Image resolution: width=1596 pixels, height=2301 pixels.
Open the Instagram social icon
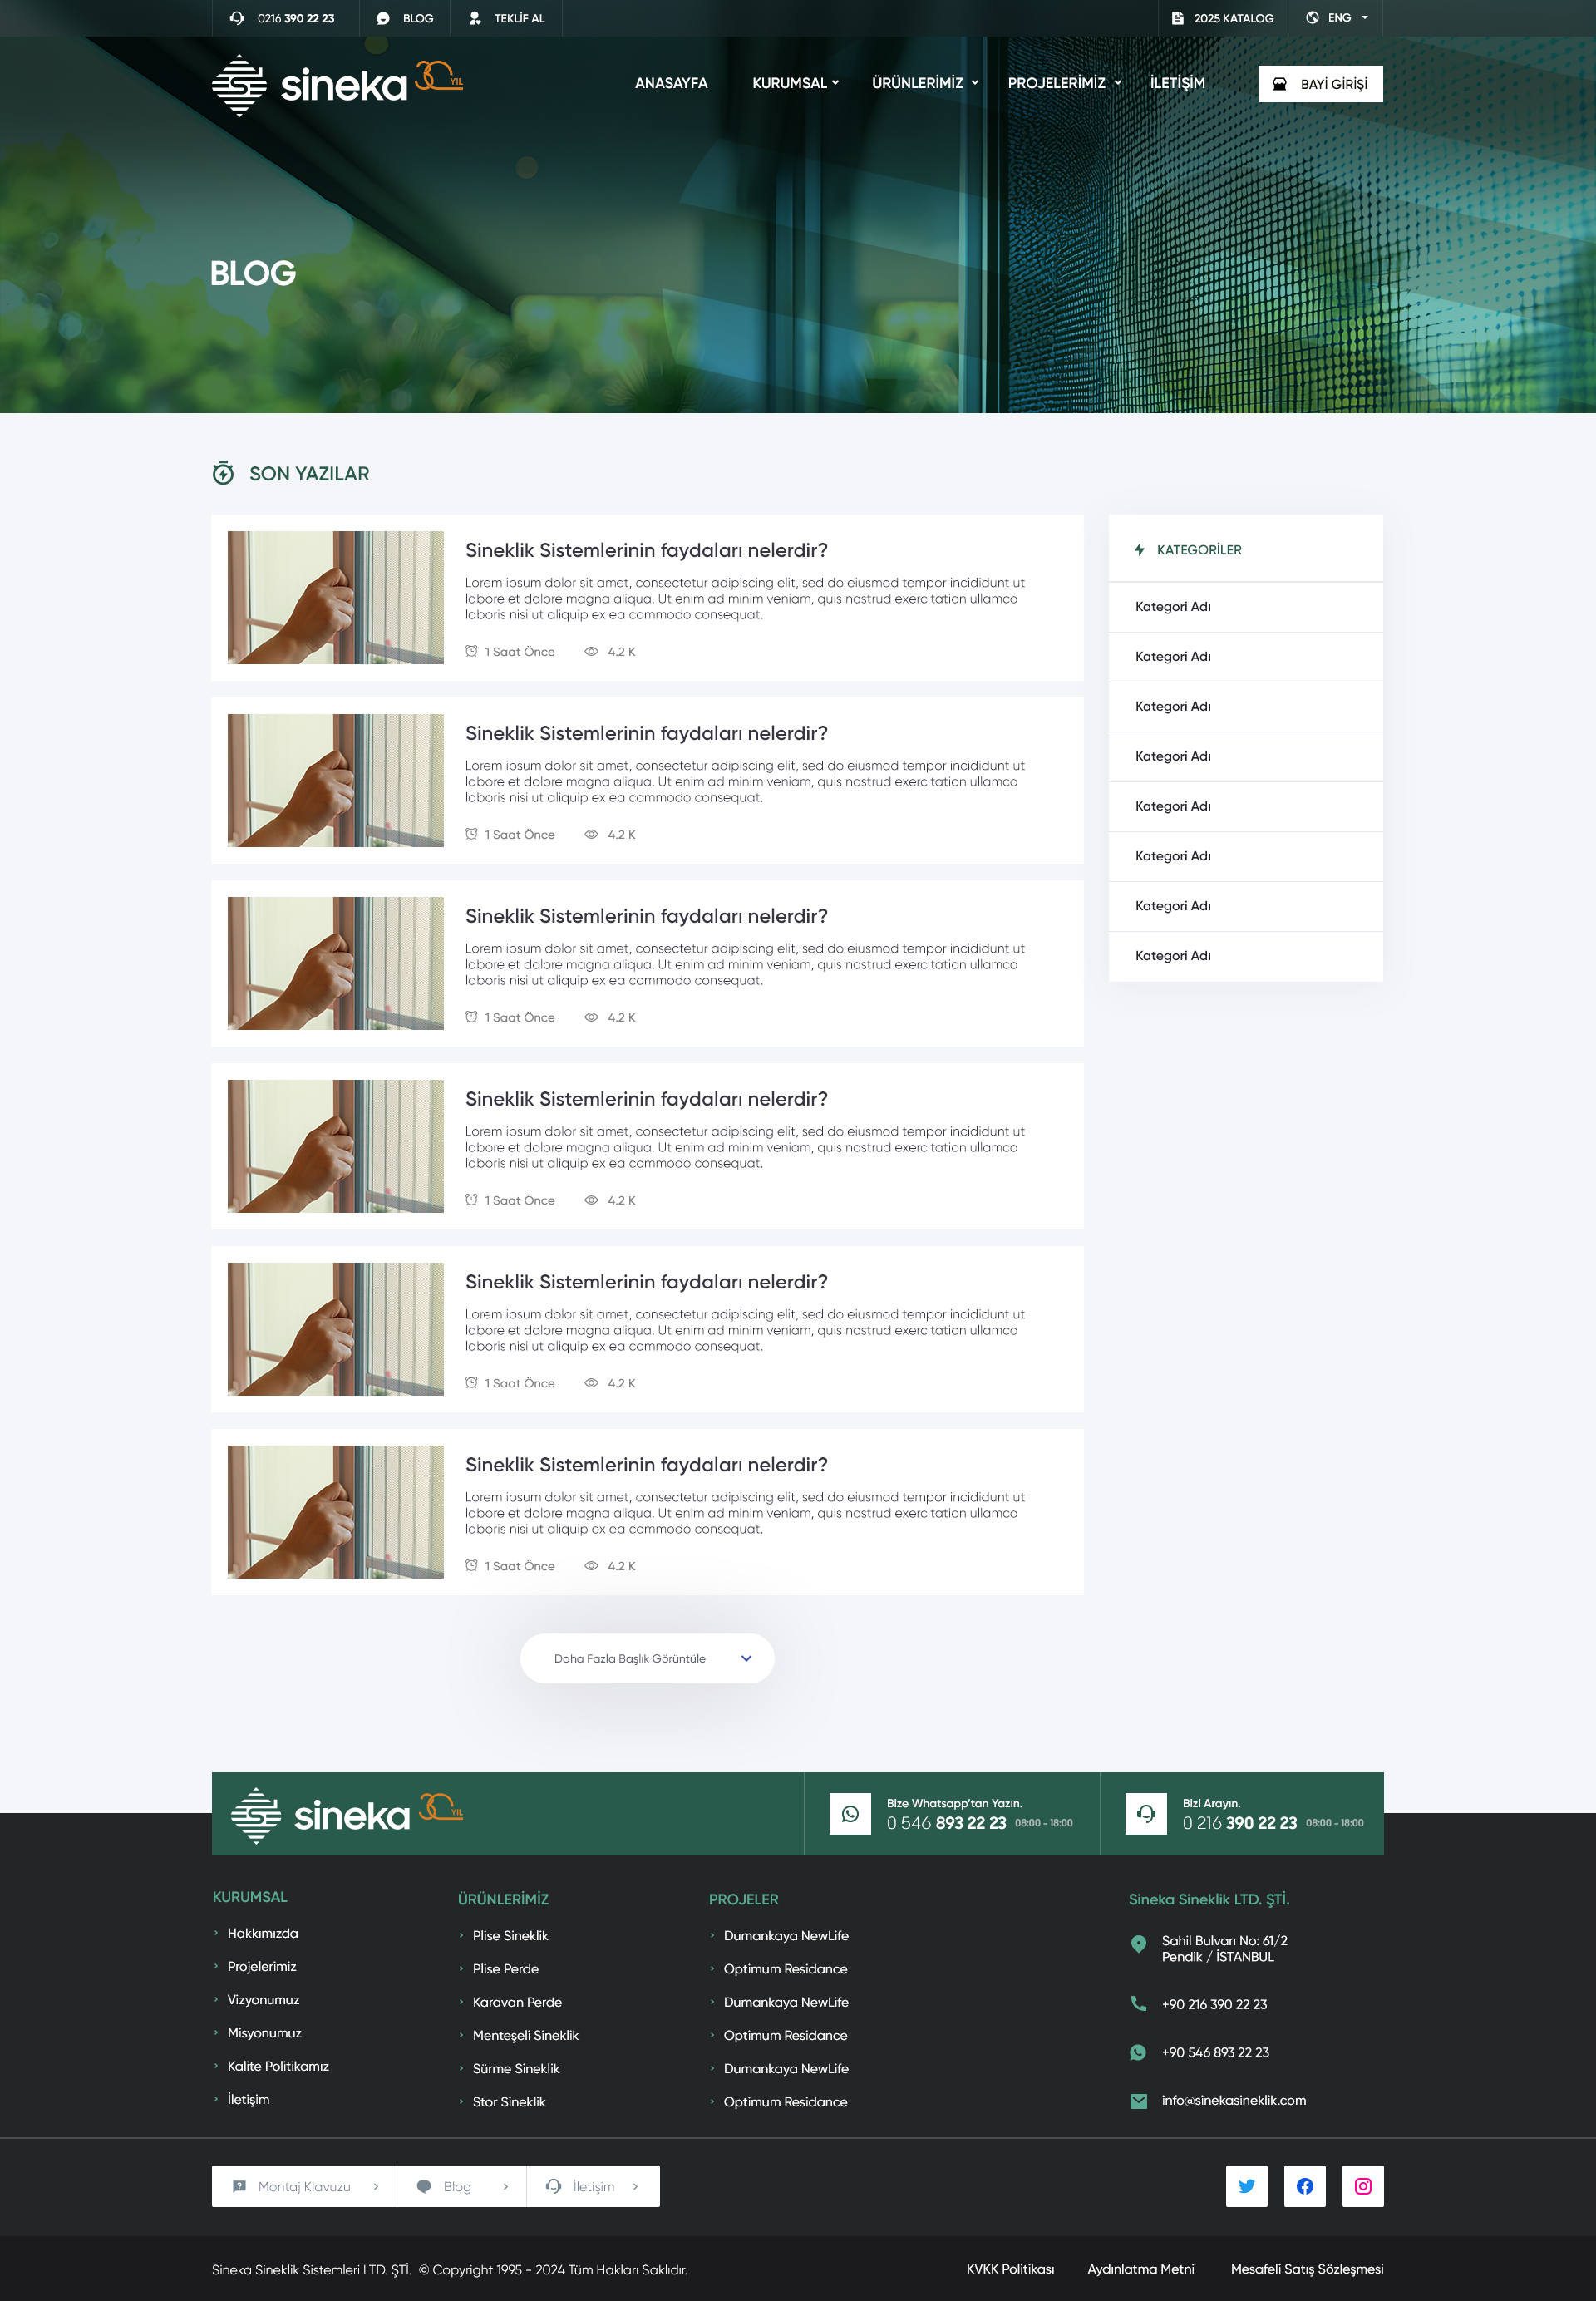tap(1362, 2186)
